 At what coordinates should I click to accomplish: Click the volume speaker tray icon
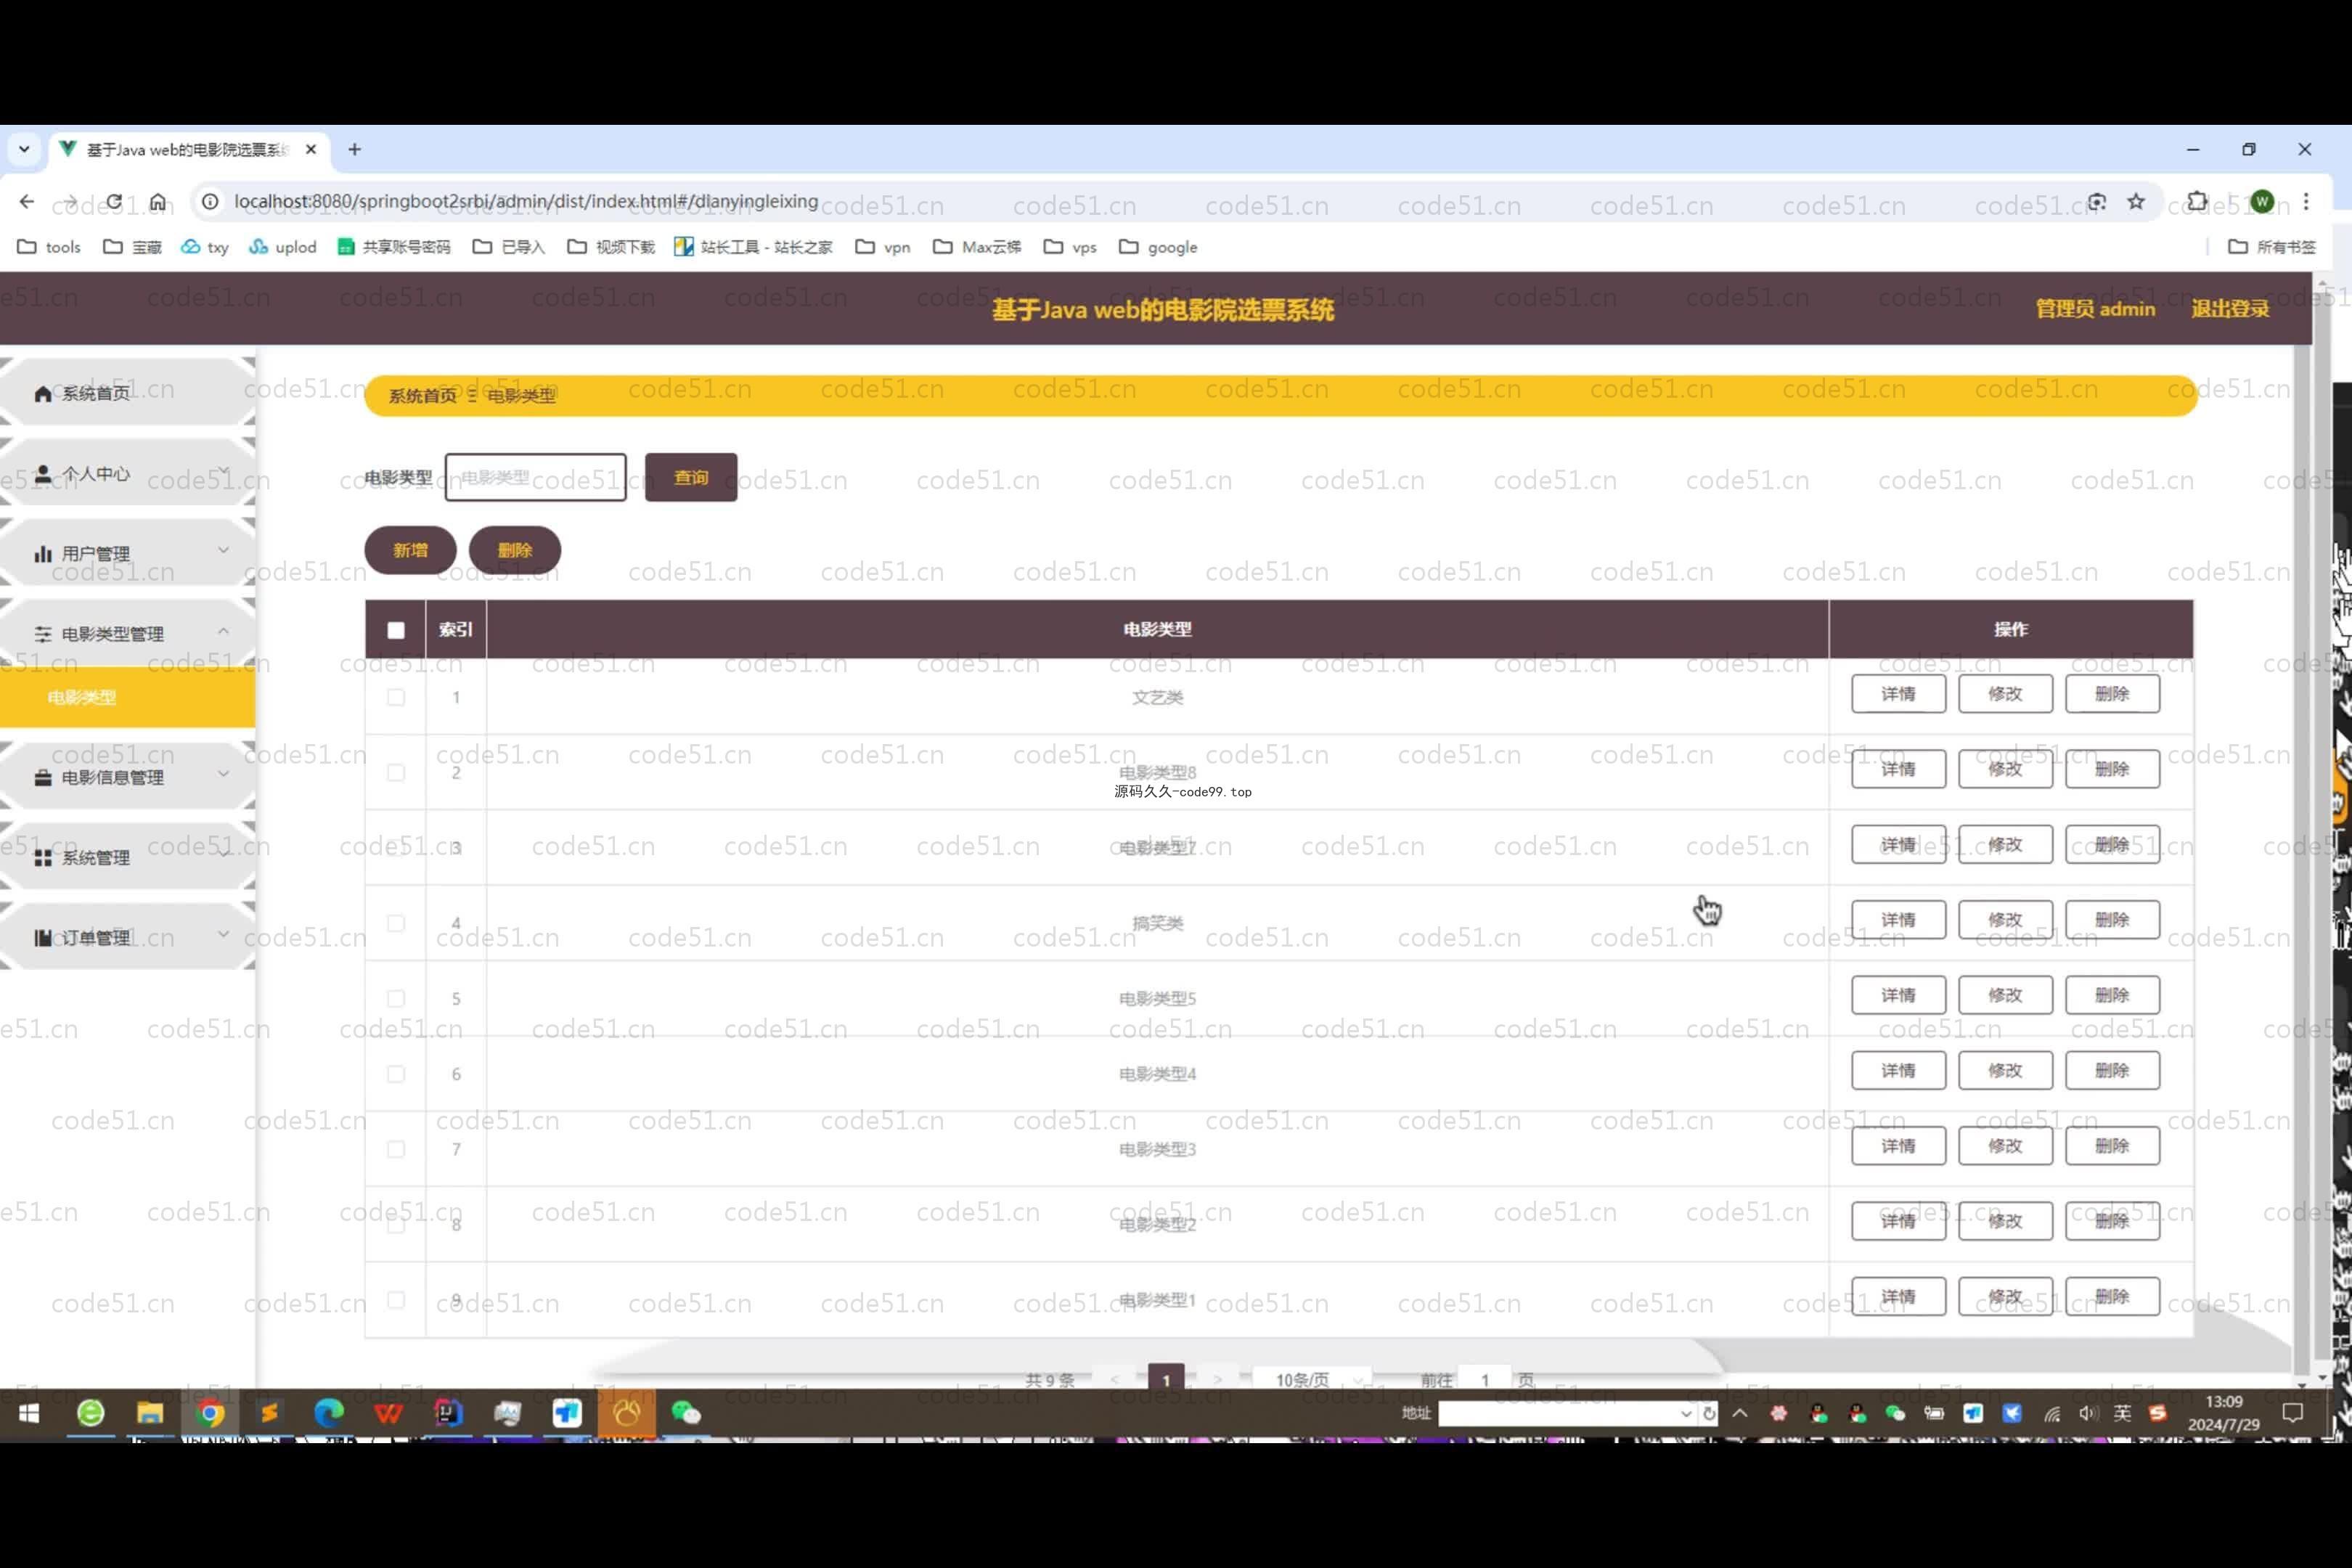tap(2087, 1413)
